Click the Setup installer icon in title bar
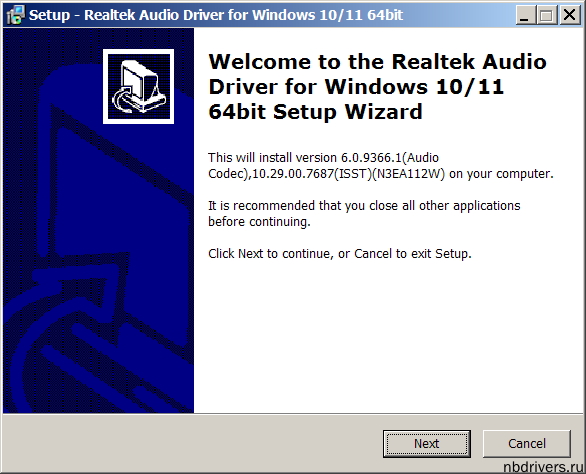The height and width of the screenshot is (474, 586). (x=16, y=15)
